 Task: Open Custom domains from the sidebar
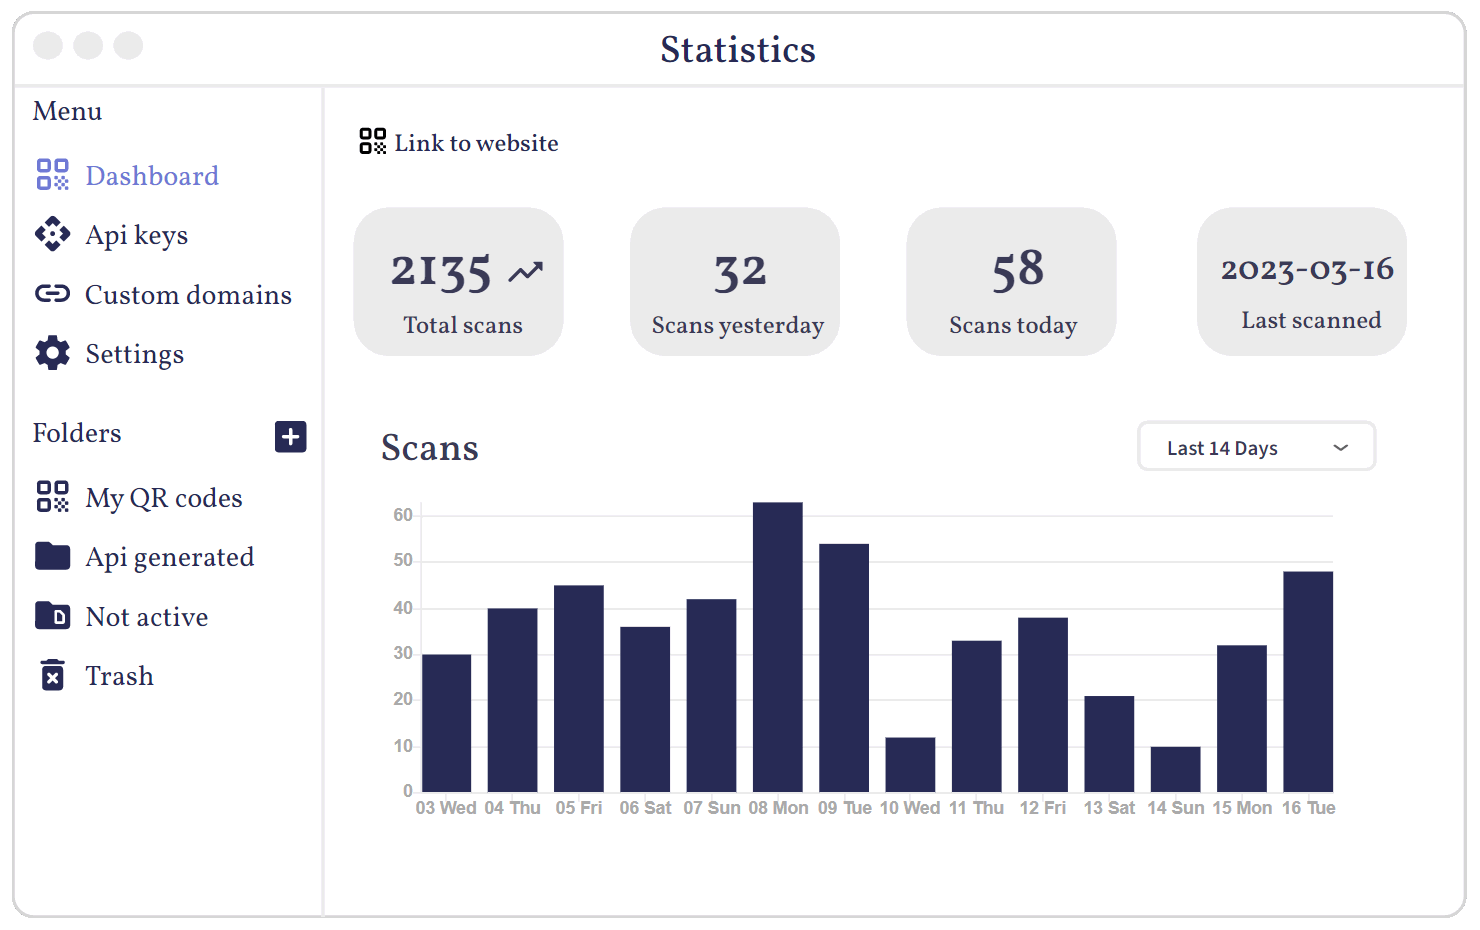pos(188,294)
